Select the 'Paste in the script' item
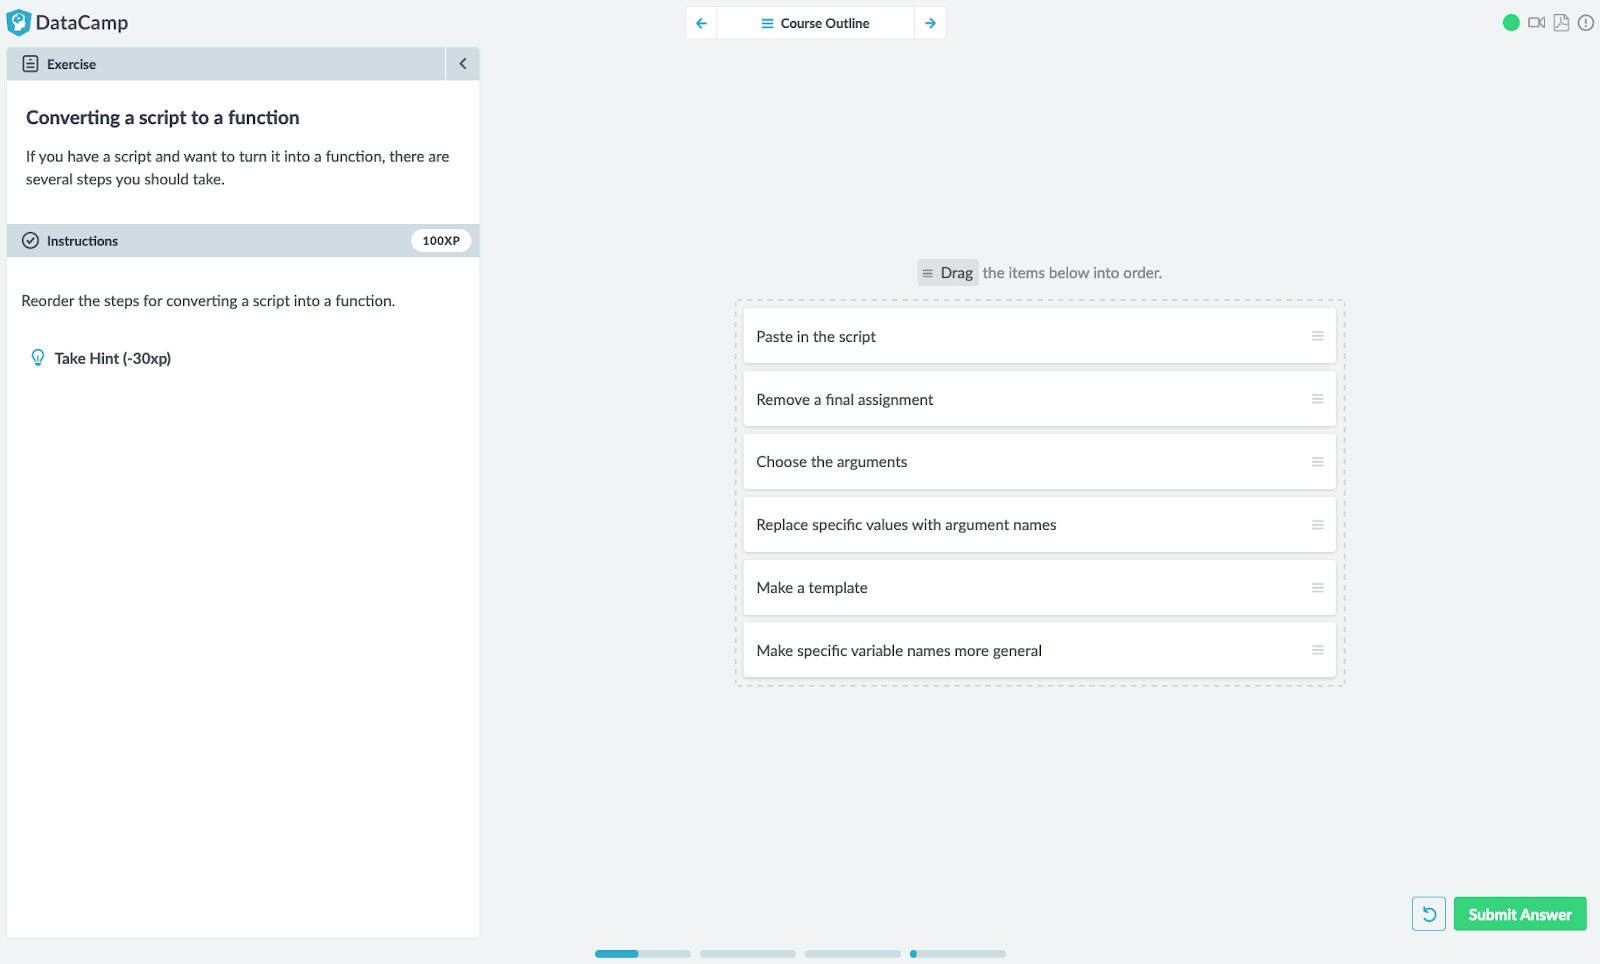 coord(1039,336)
